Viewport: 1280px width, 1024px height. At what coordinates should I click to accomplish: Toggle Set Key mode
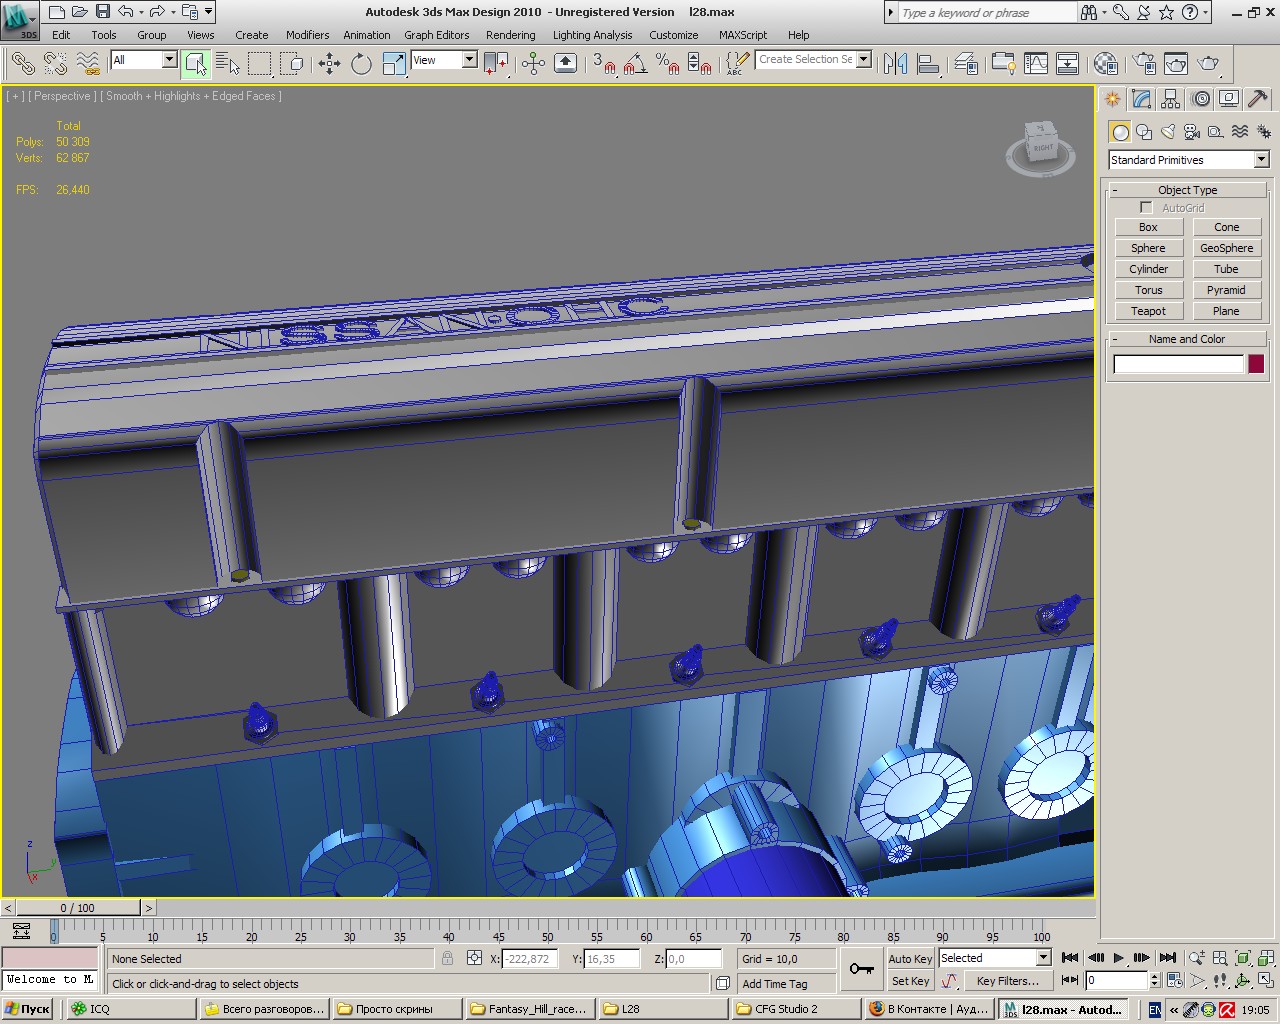click(910, 981)
